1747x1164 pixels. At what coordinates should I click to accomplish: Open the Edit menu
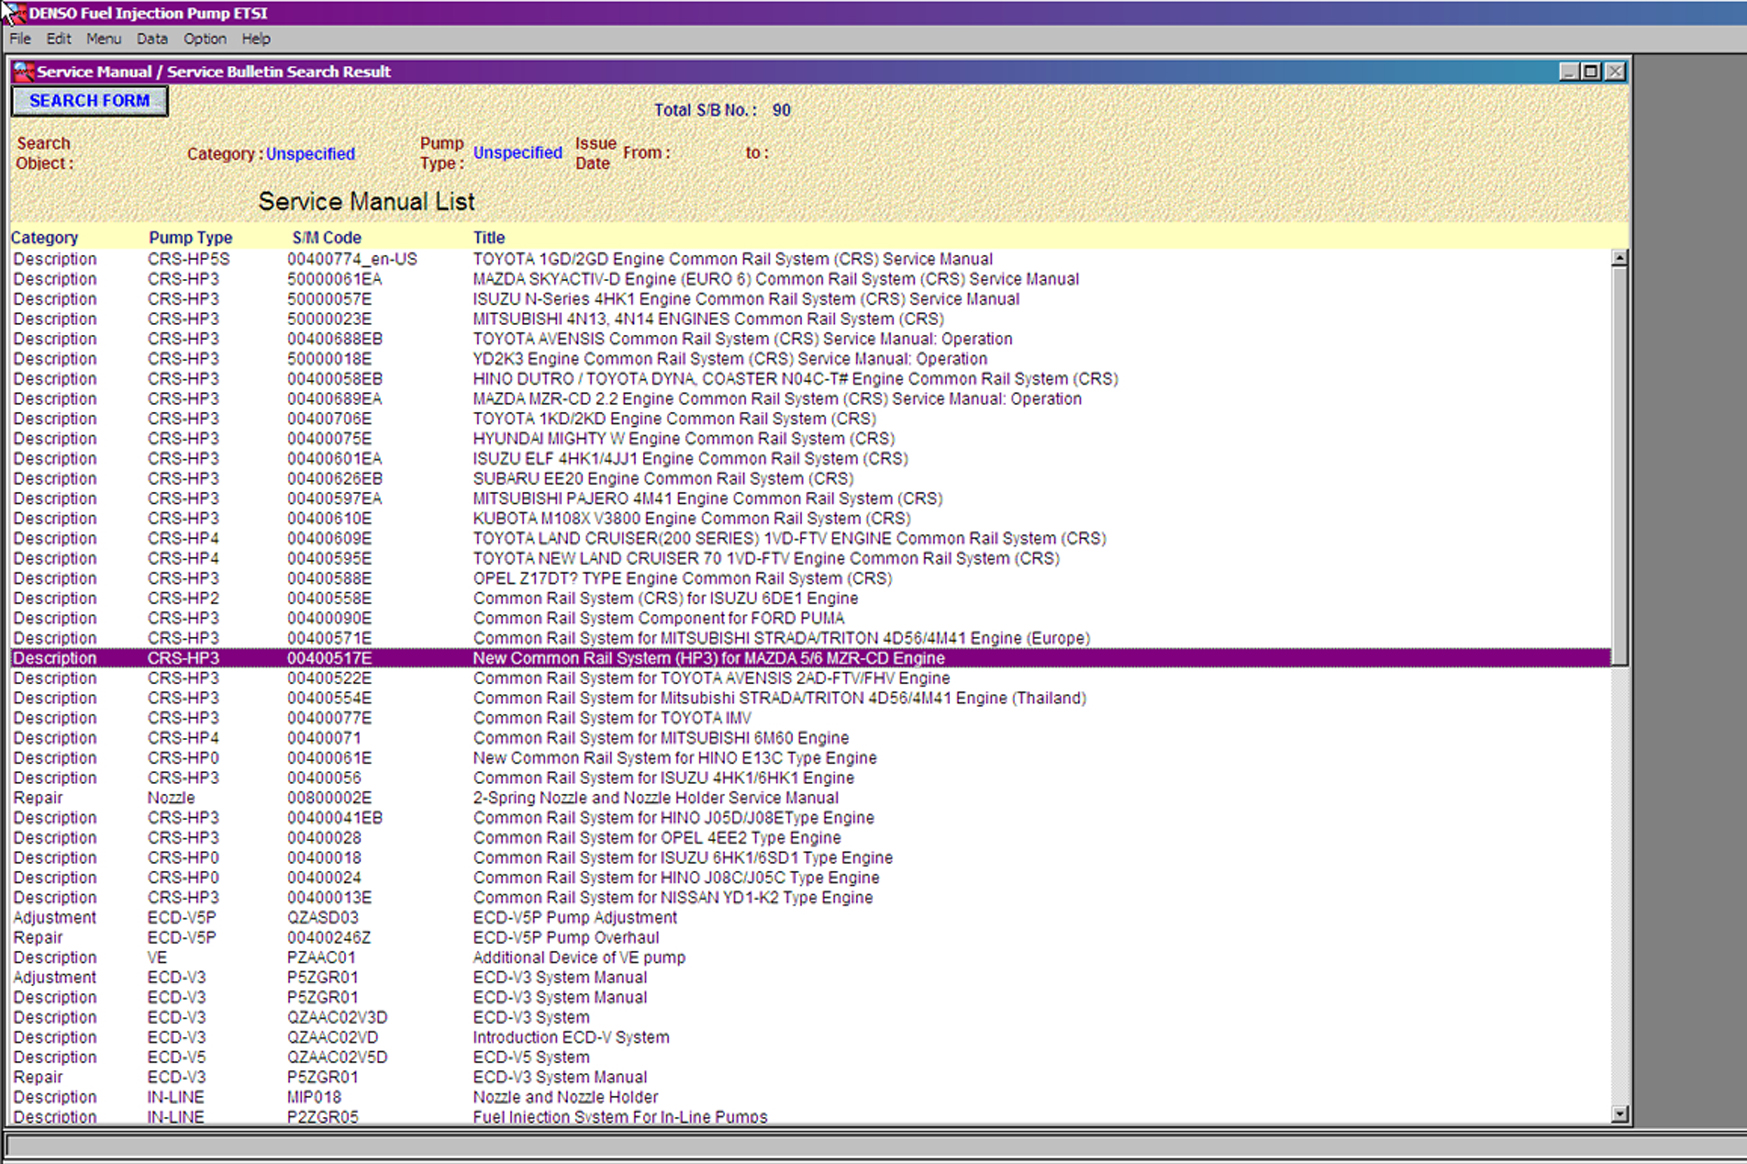pos(58,39)
